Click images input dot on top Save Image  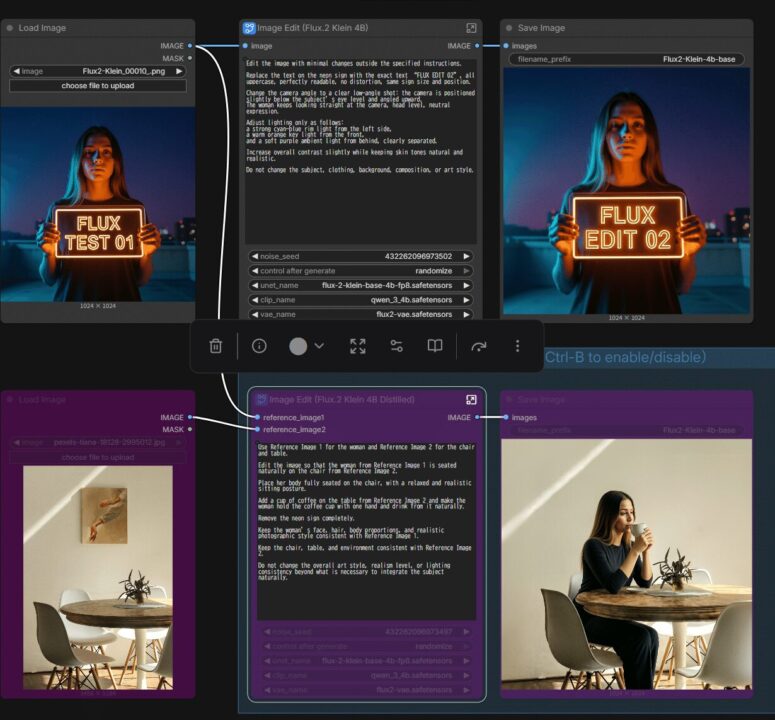pyautogui.click(x=506, y=46)
